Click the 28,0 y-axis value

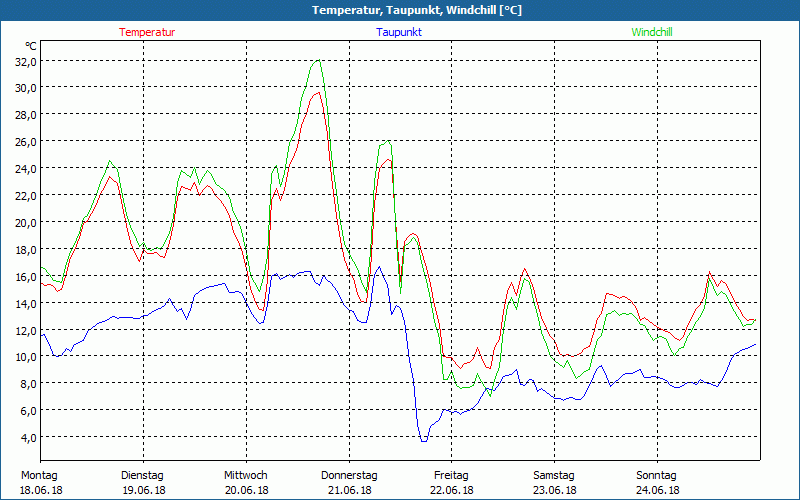[26, 115]
